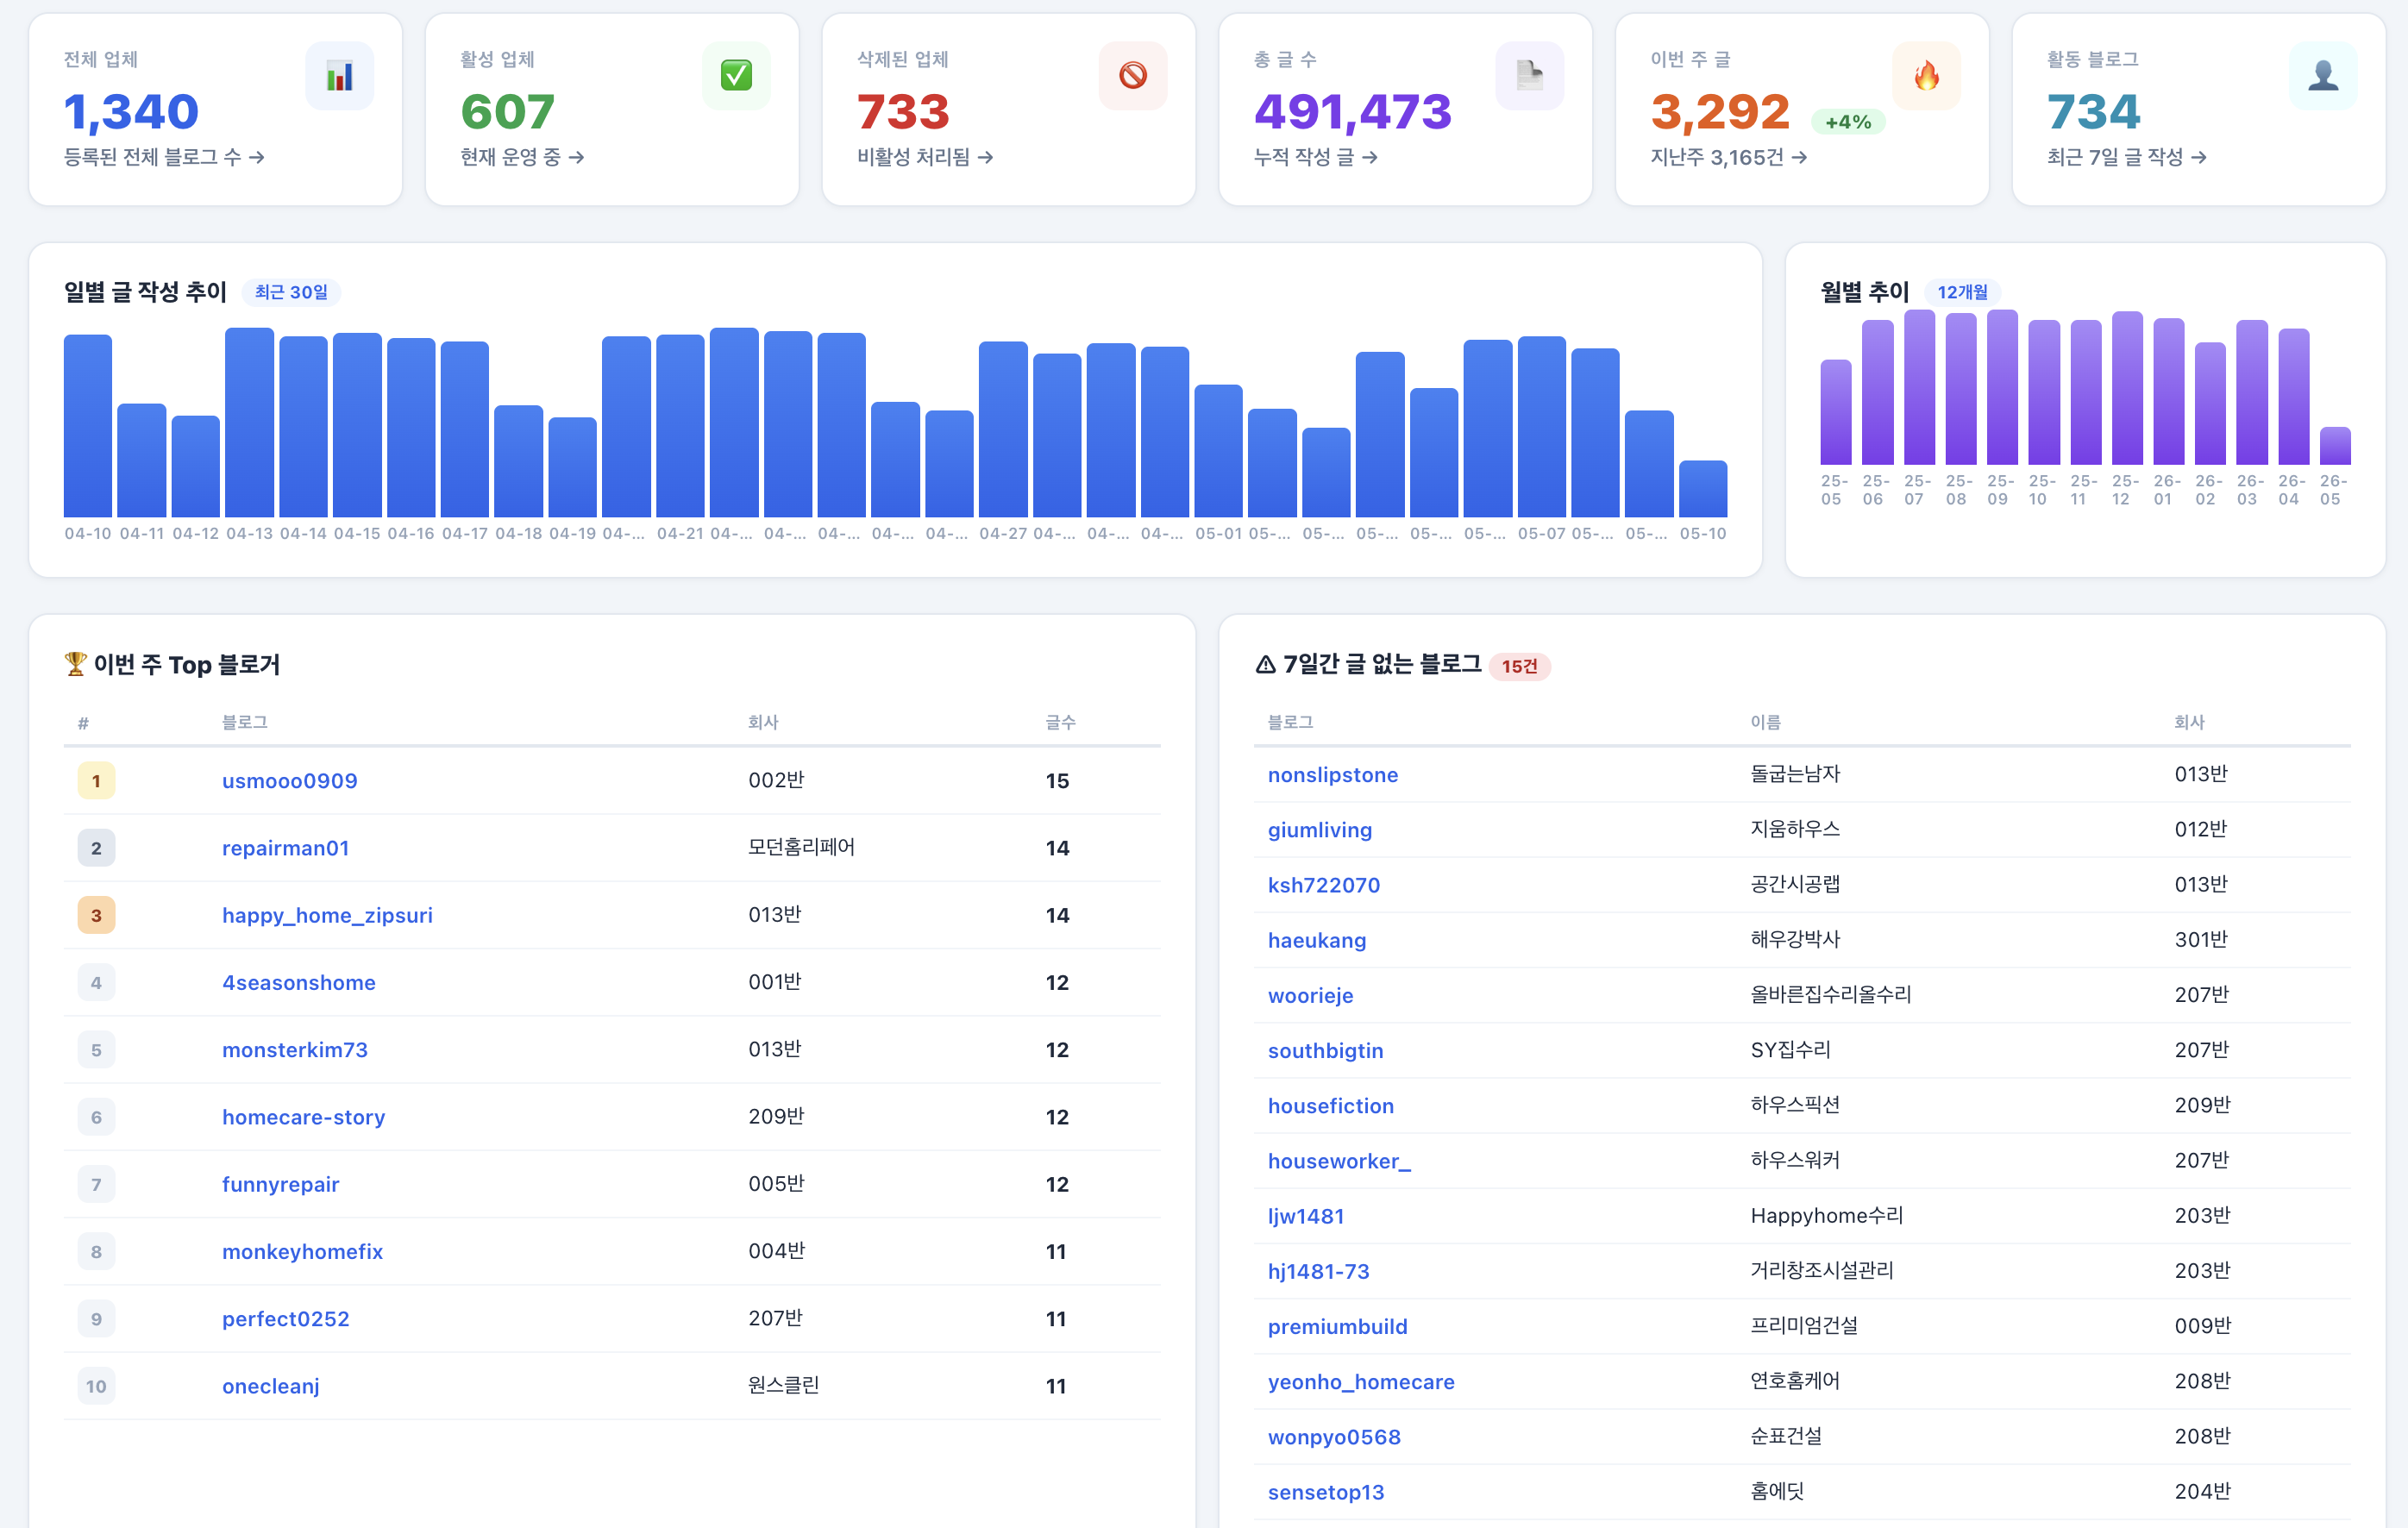
Task: Open ksh722070 blog link
Action: click(x=1324, y=885)
